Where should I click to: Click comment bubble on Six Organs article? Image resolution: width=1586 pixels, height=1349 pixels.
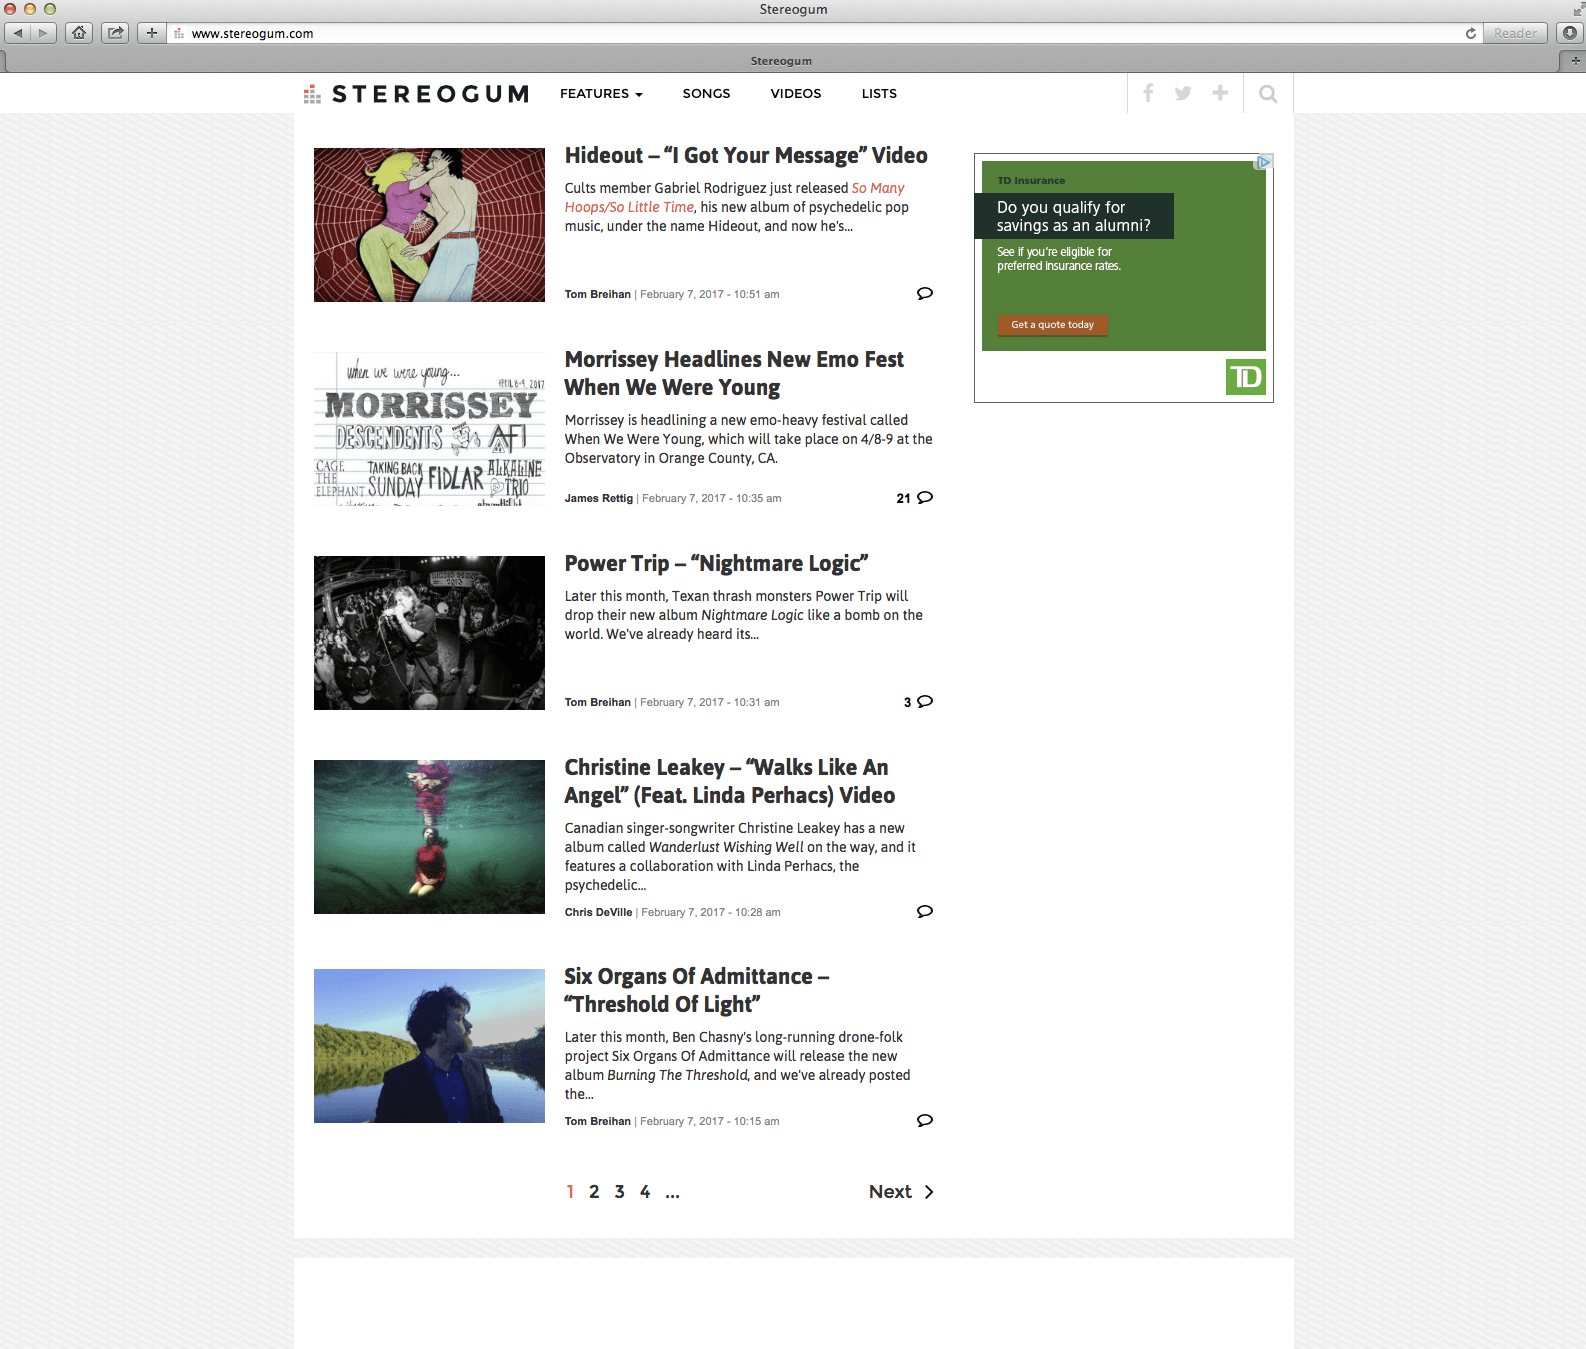(x=925, y=1120)
